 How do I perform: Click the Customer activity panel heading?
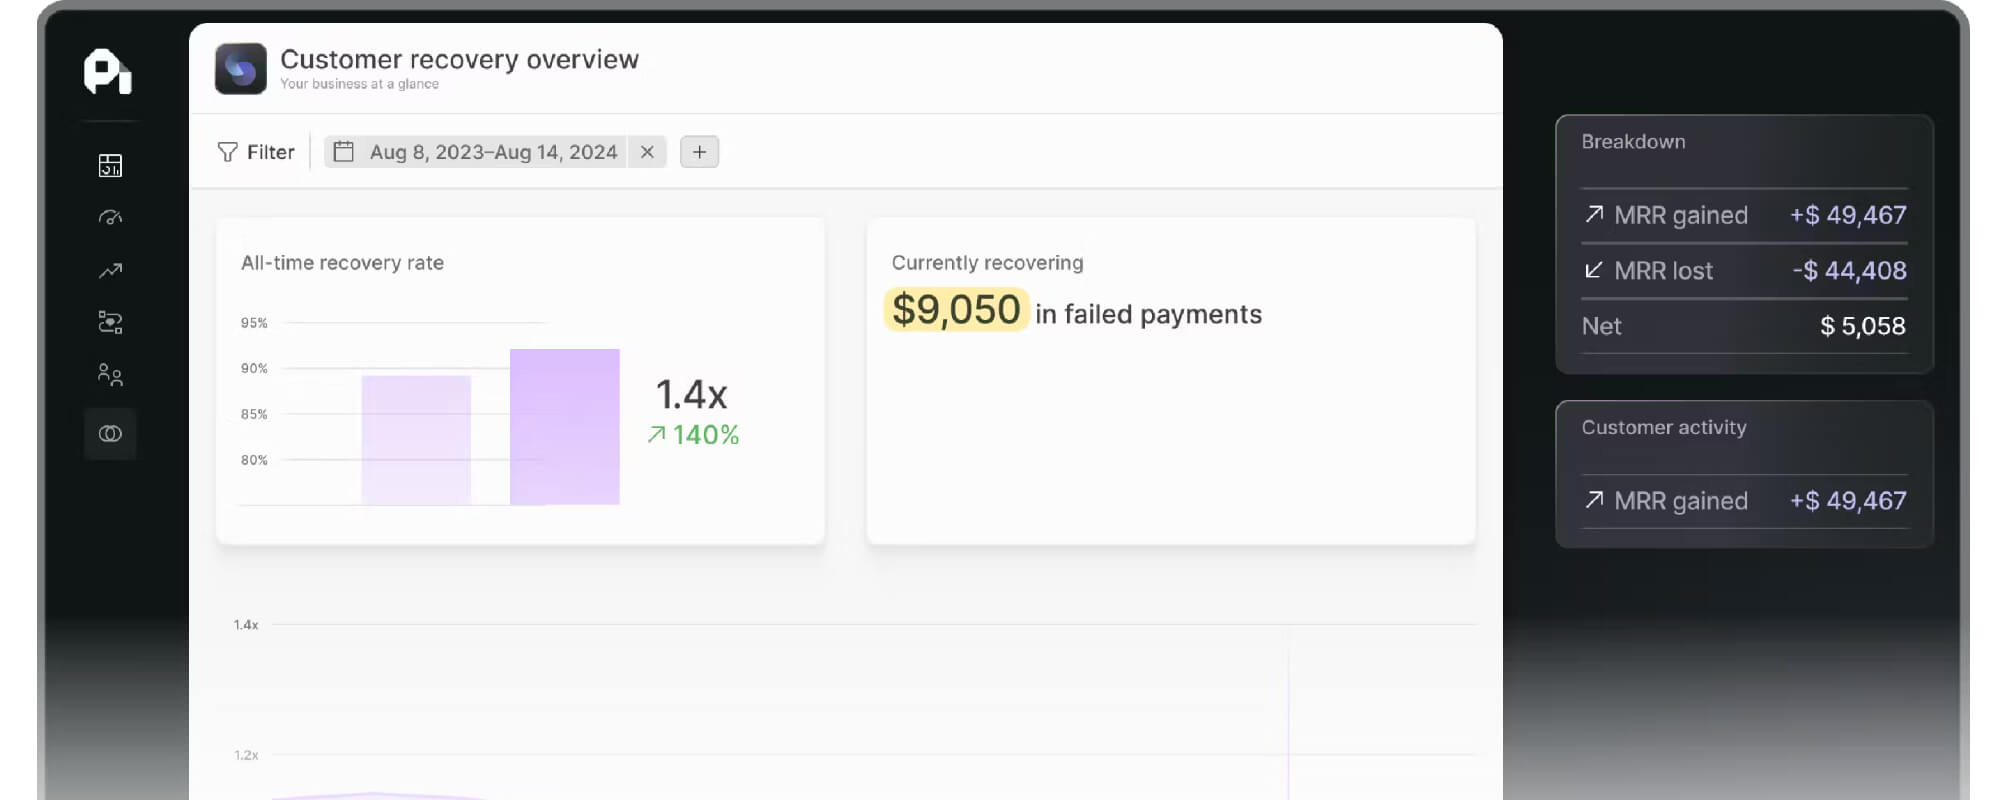pyautogui.click(x=1664, y=428)
